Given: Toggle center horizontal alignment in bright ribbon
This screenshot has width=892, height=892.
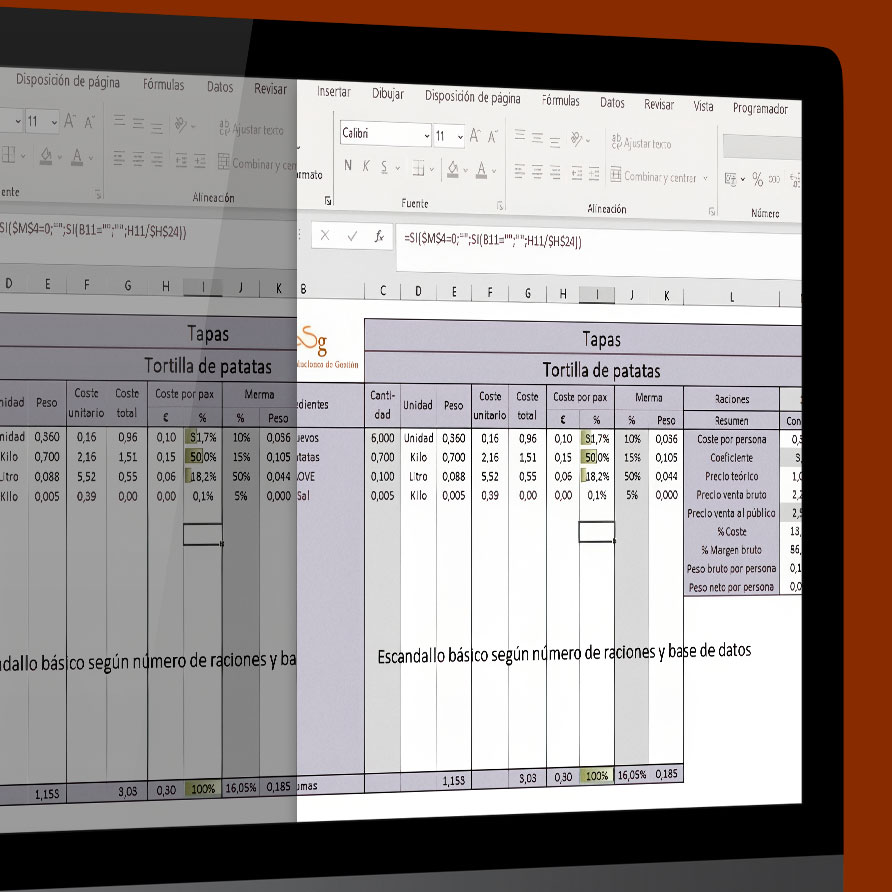Looking at the screenshot, I should click(x=537, y=171).
